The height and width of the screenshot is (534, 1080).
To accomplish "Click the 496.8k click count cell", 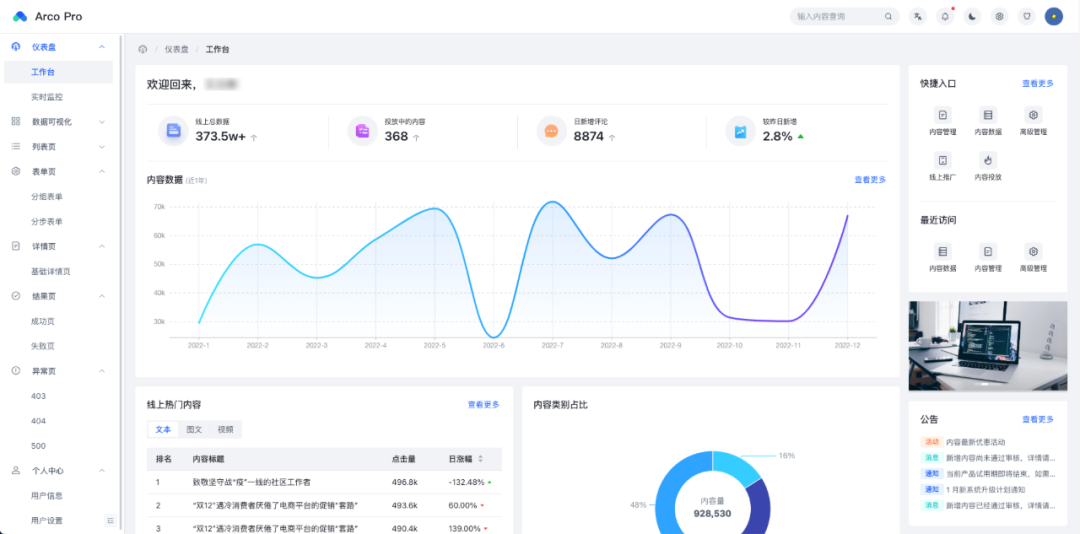I will (404, 482).
